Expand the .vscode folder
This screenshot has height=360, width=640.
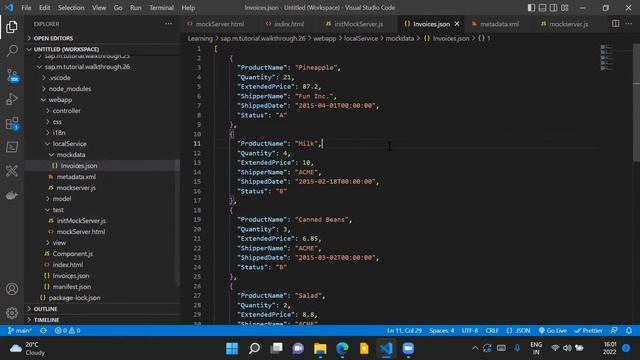(59, 78)
